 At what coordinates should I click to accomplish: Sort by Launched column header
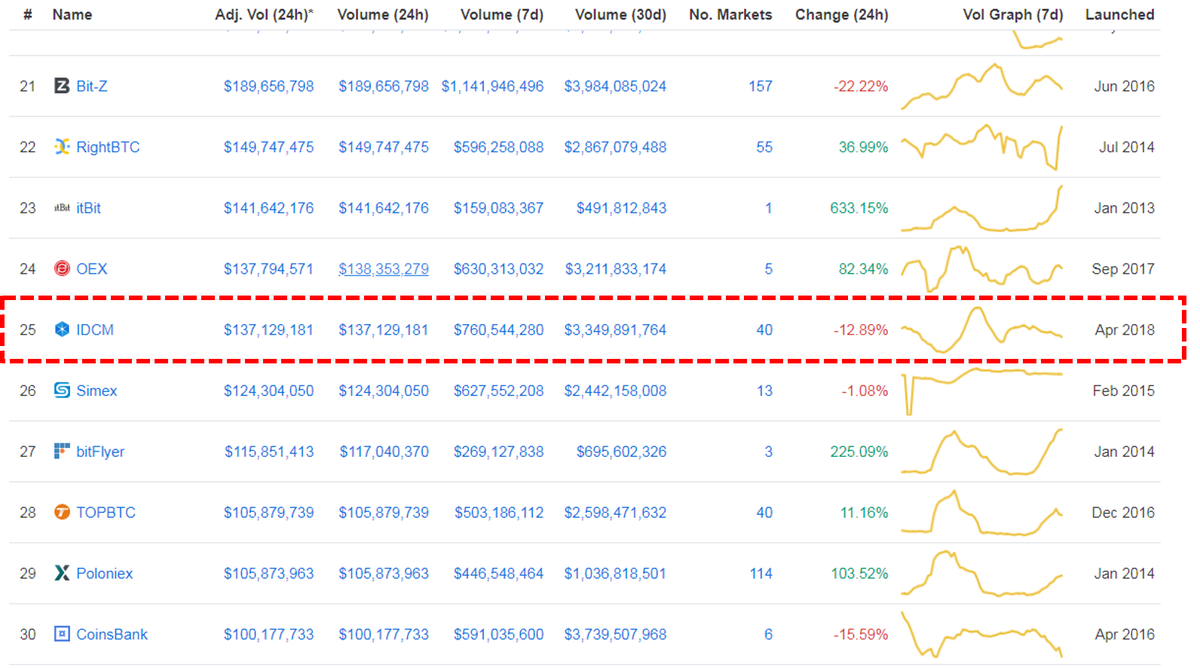pyautogui.click(x=1120, y=15)
